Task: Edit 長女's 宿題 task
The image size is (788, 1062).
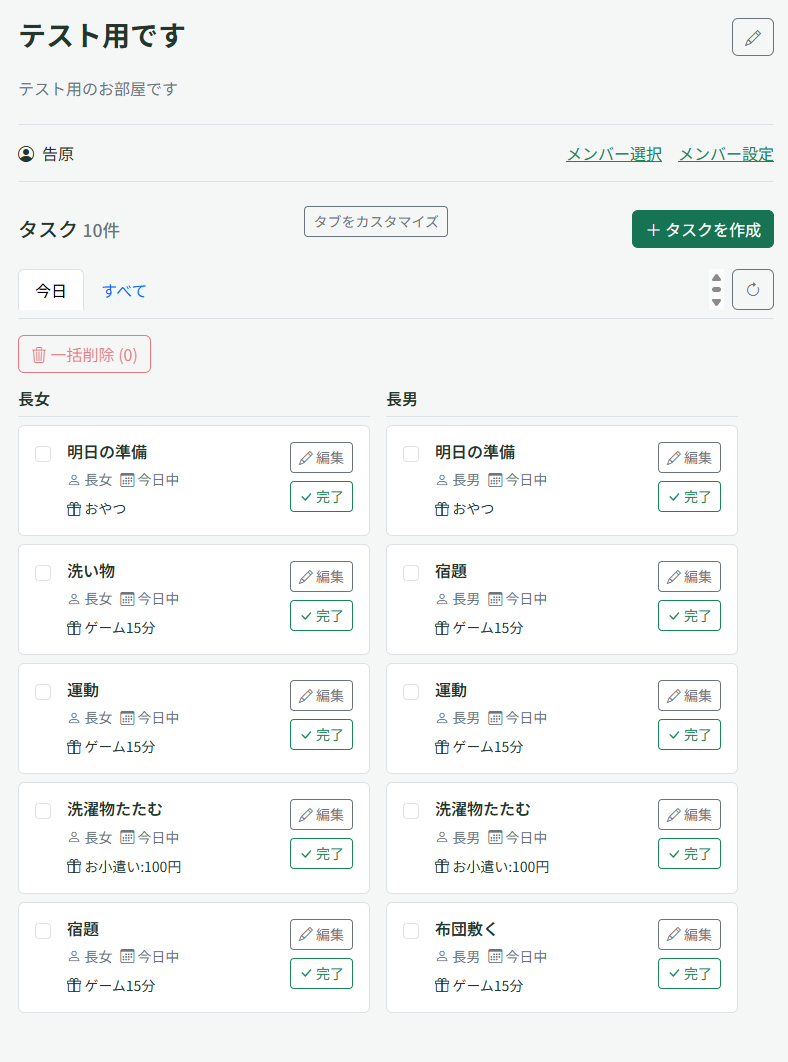Action: coord(321,935)
